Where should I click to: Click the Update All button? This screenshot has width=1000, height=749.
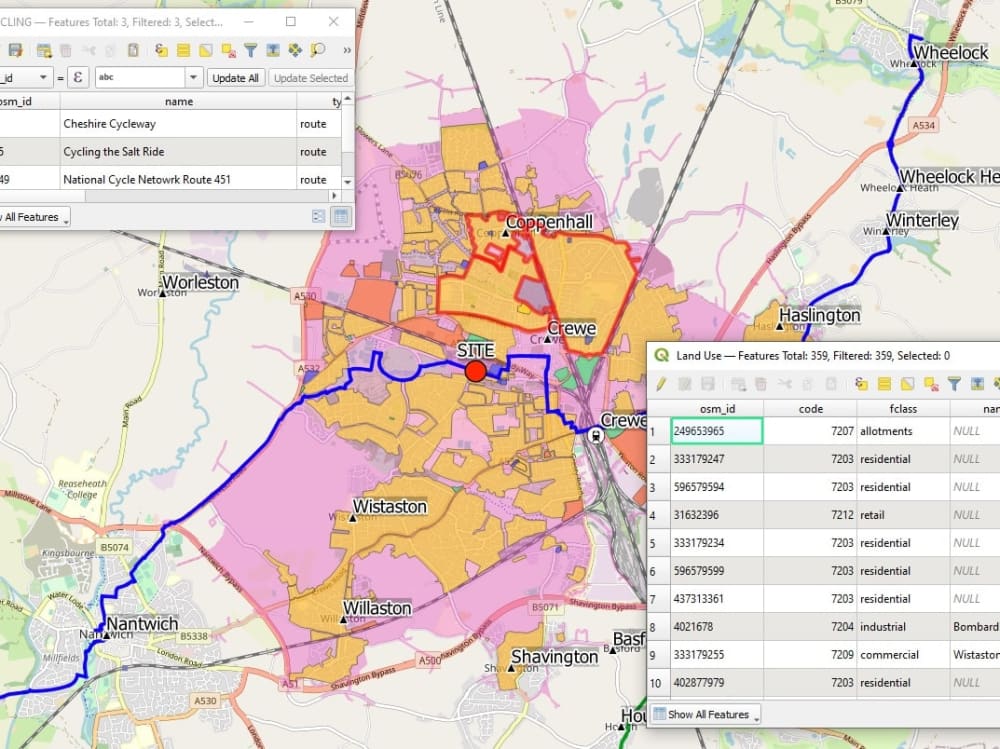236,78
